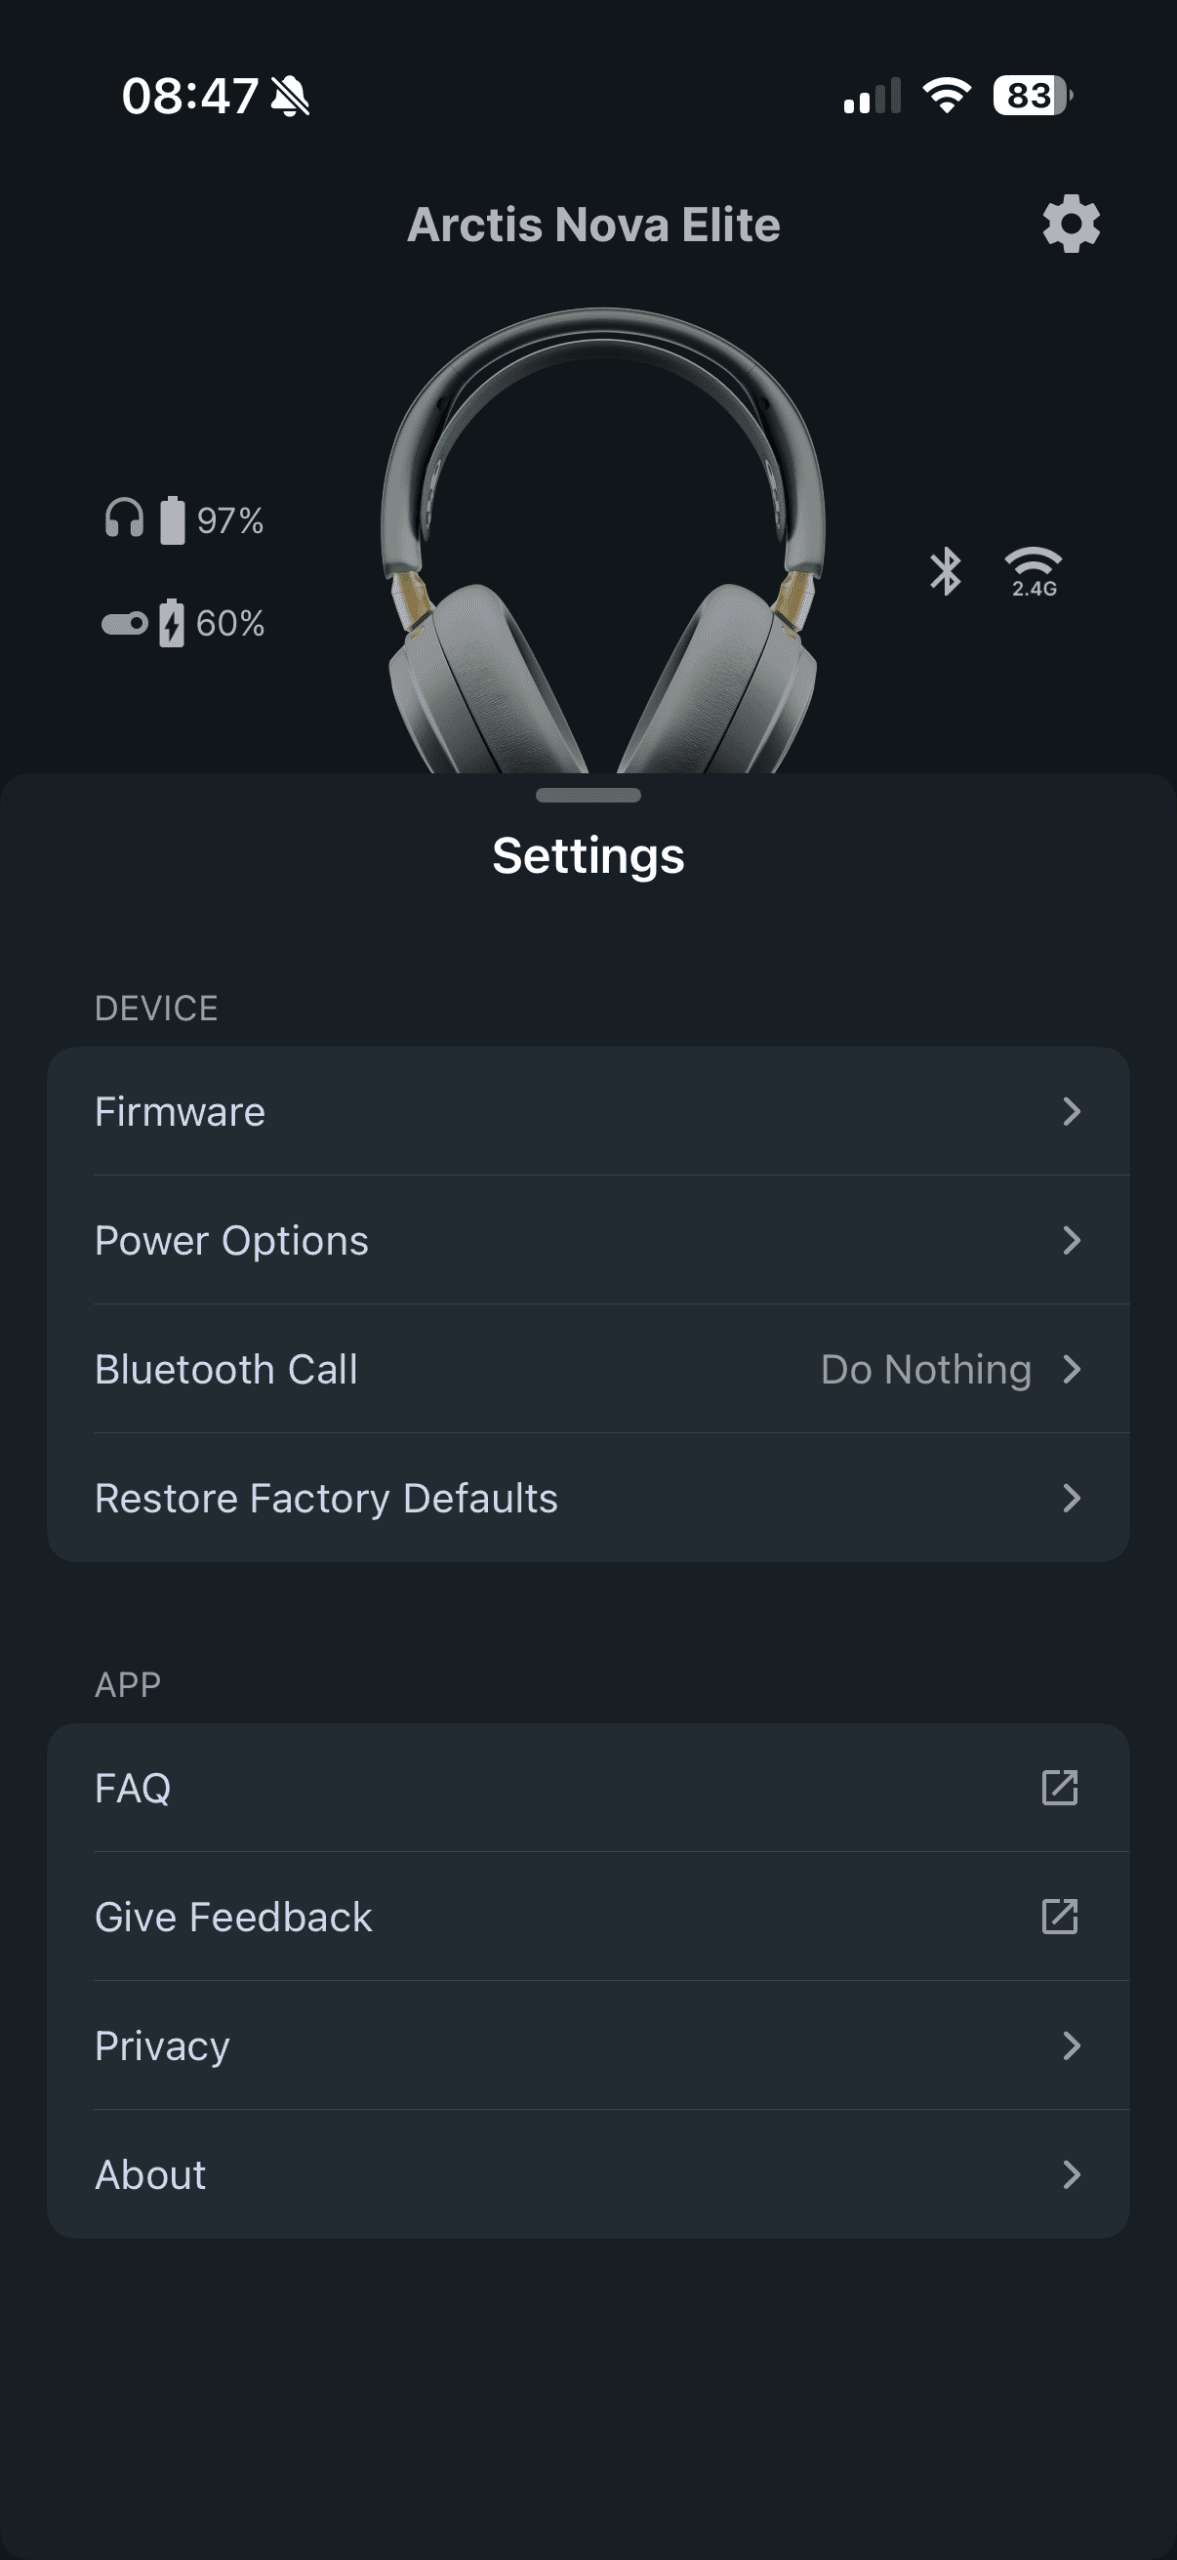Tap the charging base battery icon
Image resolution: width=1177 pixels, height=2560 pixels.
pos(172,623)
